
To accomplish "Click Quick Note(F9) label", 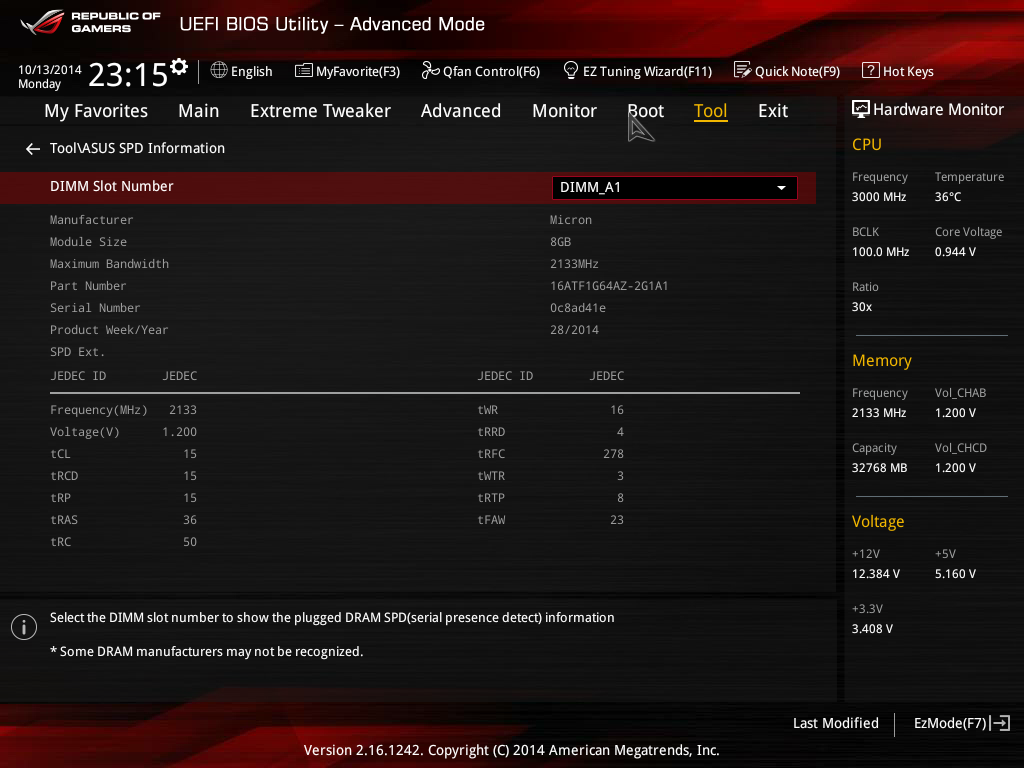I will click(x=797, y=71).
